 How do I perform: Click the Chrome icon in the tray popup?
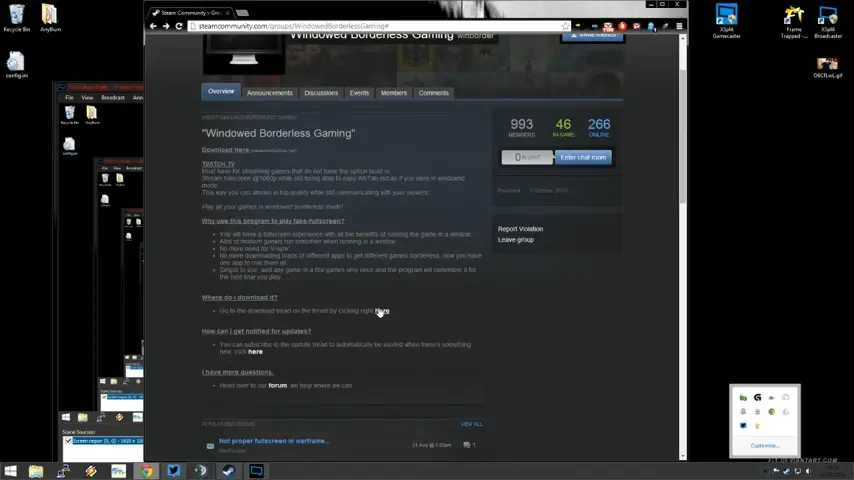[771, 412]
